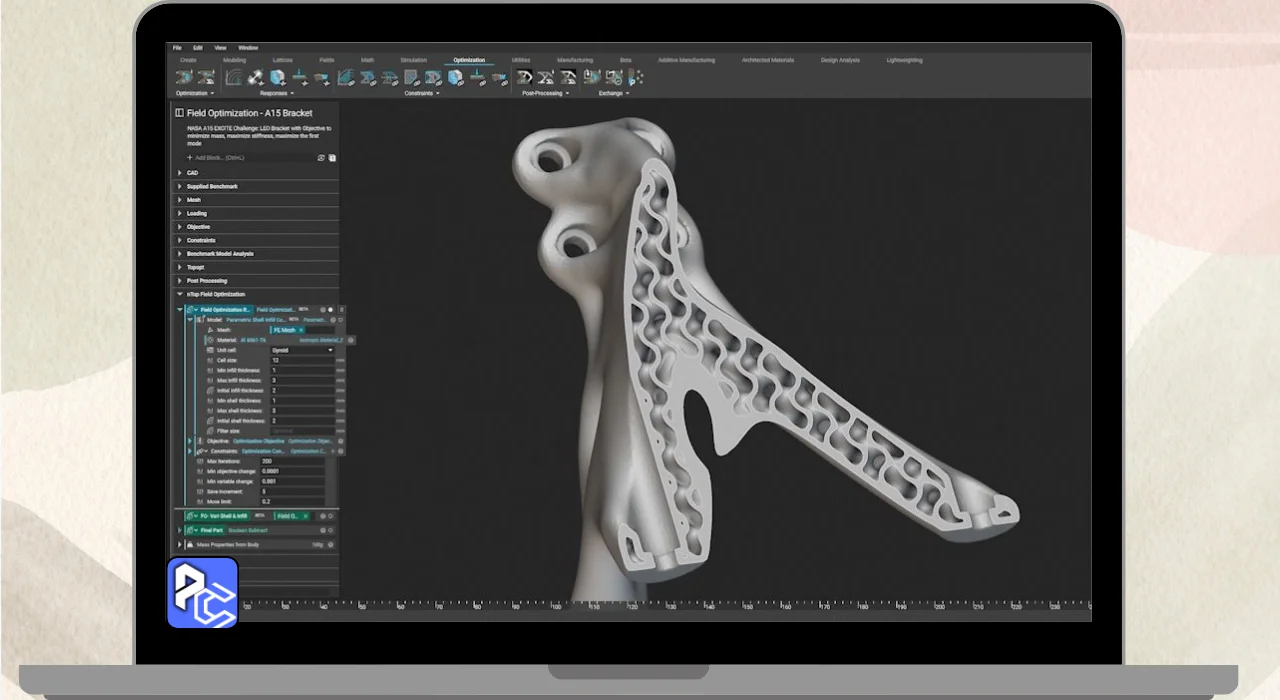
Task: Click the first Responses group icon
Action: (233, 77)
